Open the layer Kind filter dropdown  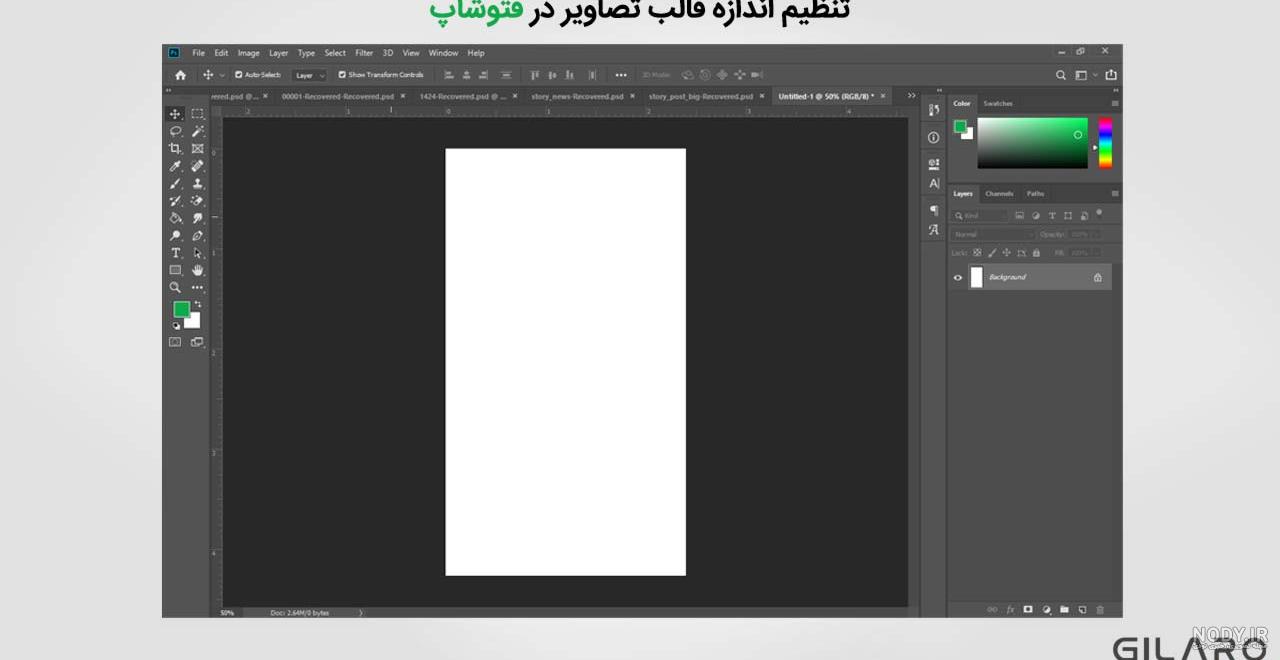980,215
